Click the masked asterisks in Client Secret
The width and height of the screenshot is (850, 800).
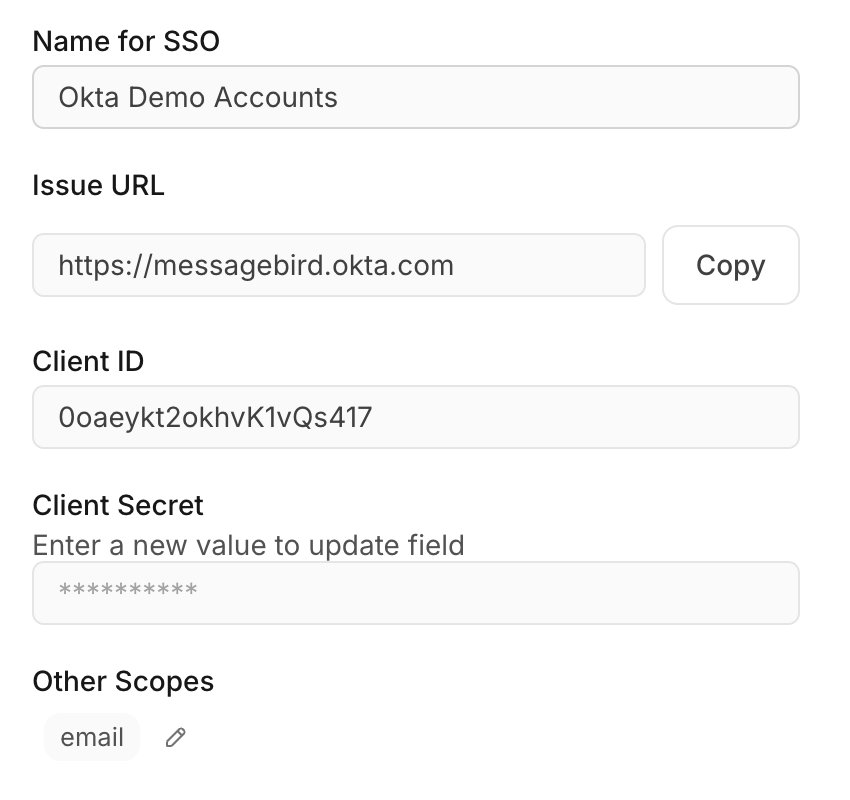coord(128,592)
